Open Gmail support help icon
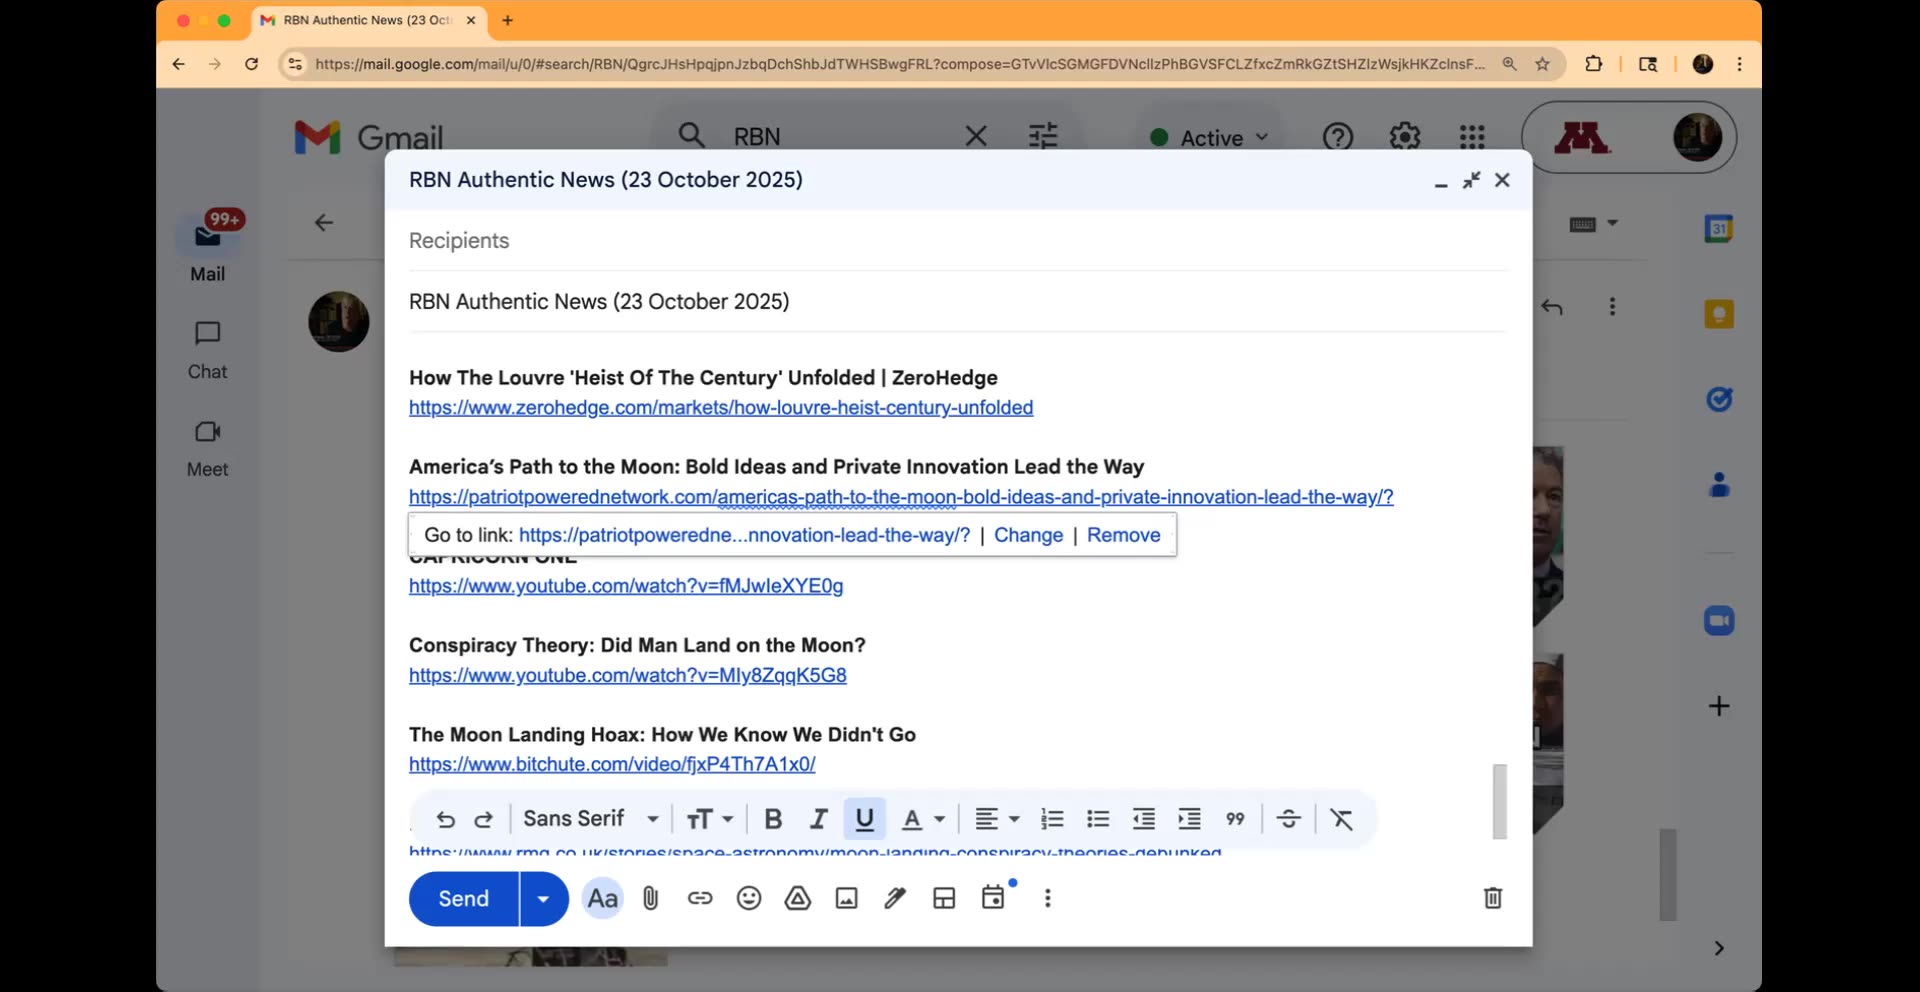This screenshot has height=992, width=1920. point(1338,137)
